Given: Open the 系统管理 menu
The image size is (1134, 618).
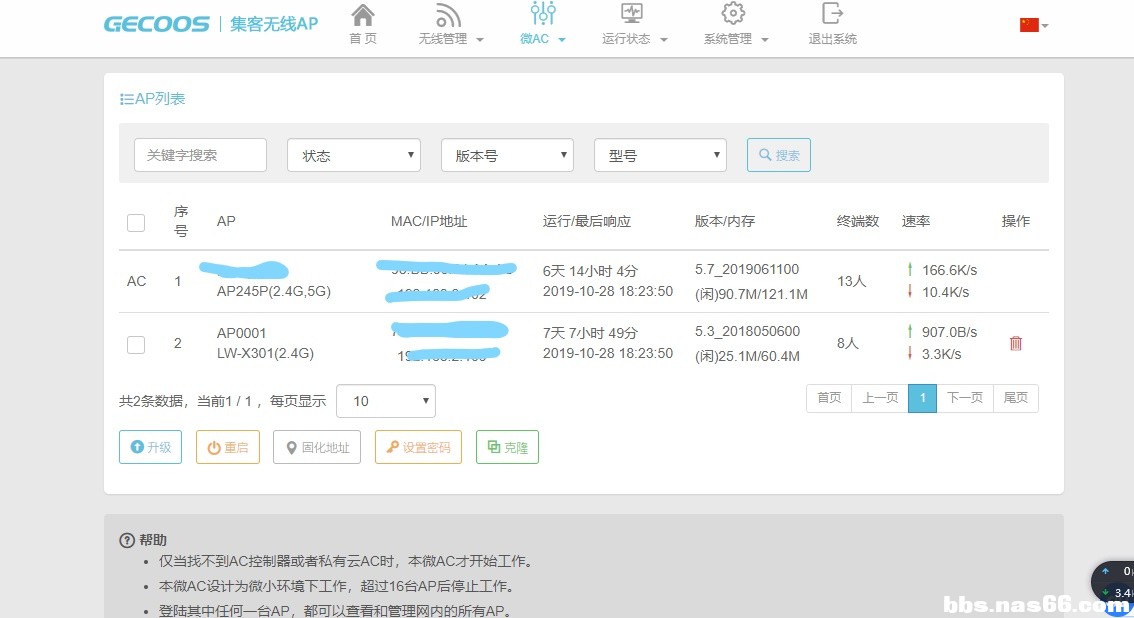Looking at the screenshot, I should 736,39.
